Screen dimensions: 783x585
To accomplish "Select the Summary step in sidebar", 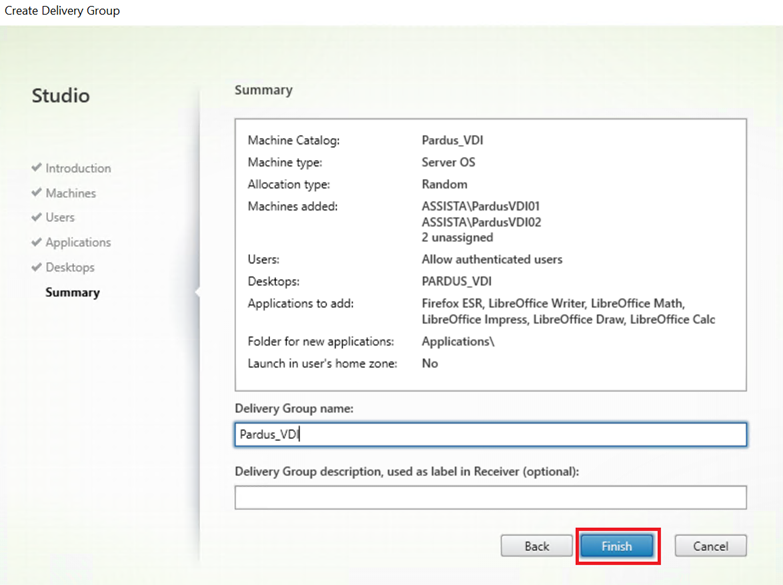I will pyautogui.click(x=72, y=293).
